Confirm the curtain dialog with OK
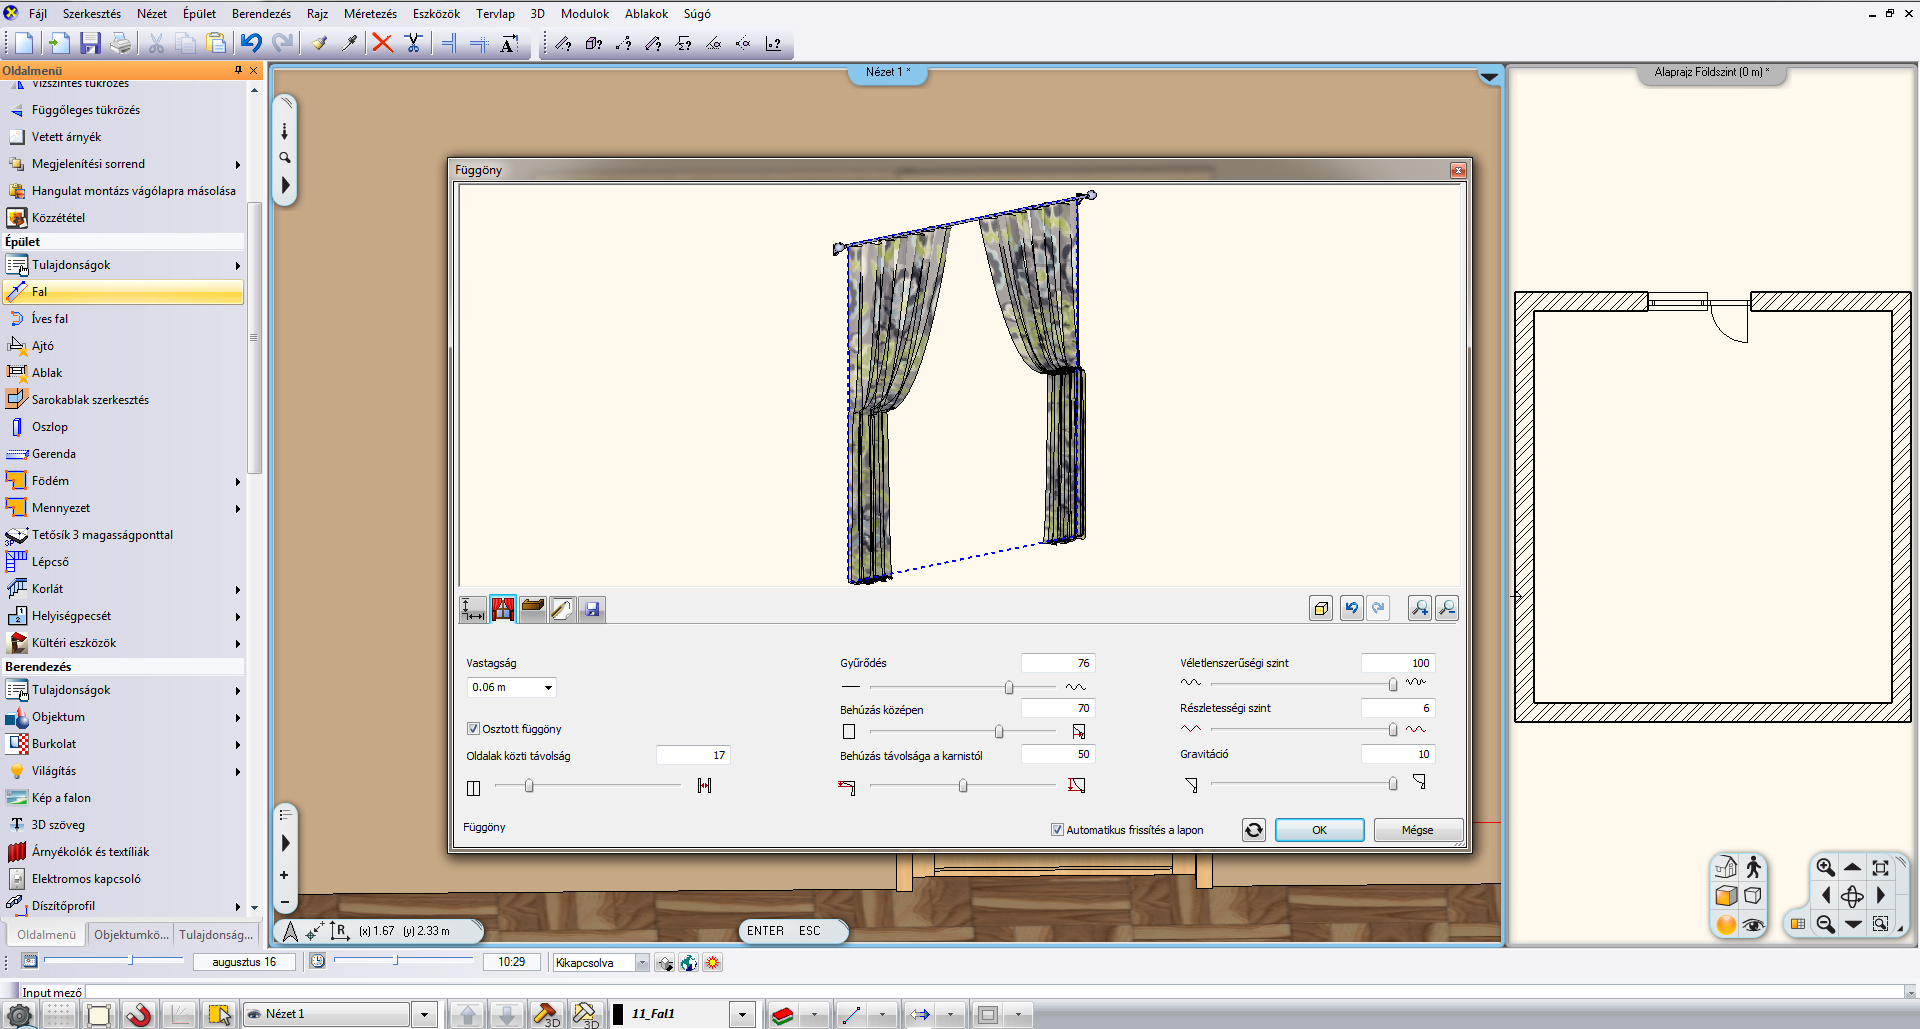This screenshot has width=1920, height=1029. coord(1319,830)
